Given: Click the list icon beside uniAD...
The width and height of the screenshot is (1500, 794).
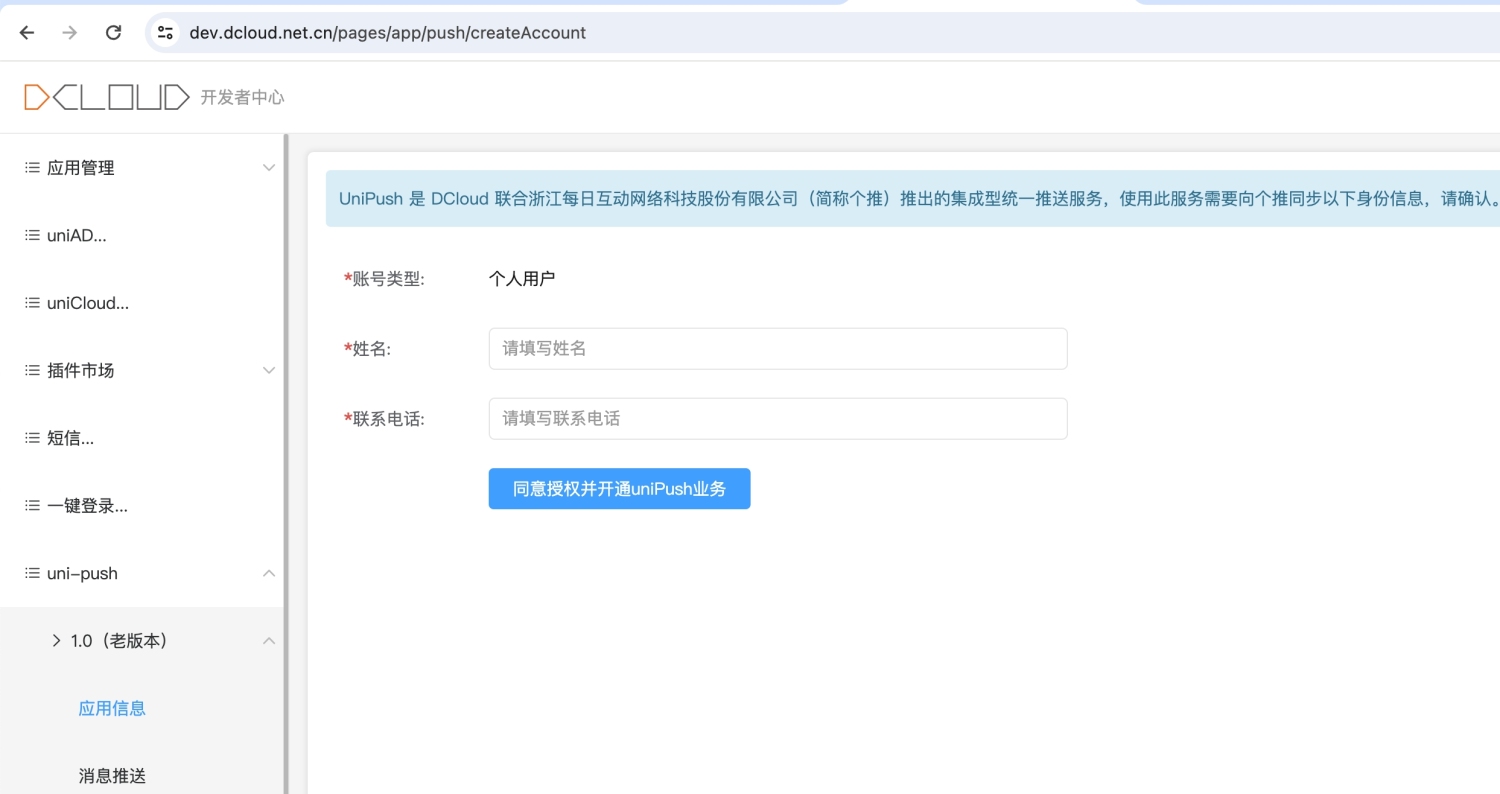Looking at the screenshot, I should [x=32, y=236].
